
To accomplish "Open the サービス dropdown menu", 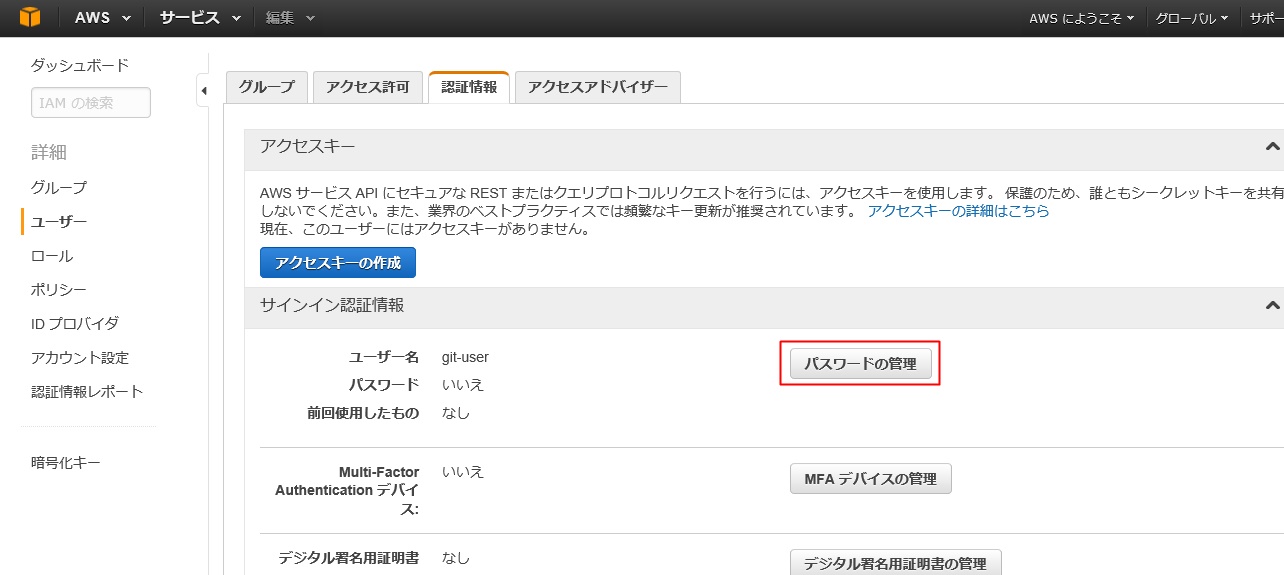I will [x=200, y=18].
